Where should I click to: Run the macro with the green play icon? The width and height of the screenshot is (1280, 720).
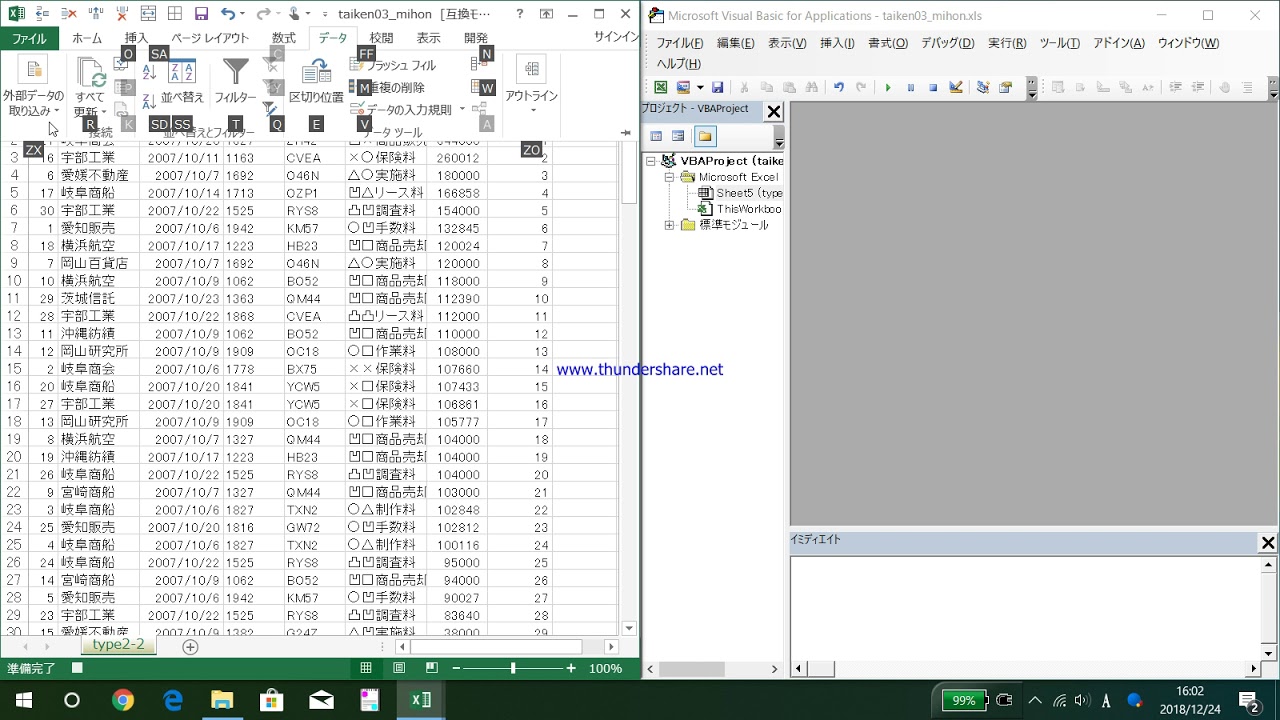tap(887, 88)
